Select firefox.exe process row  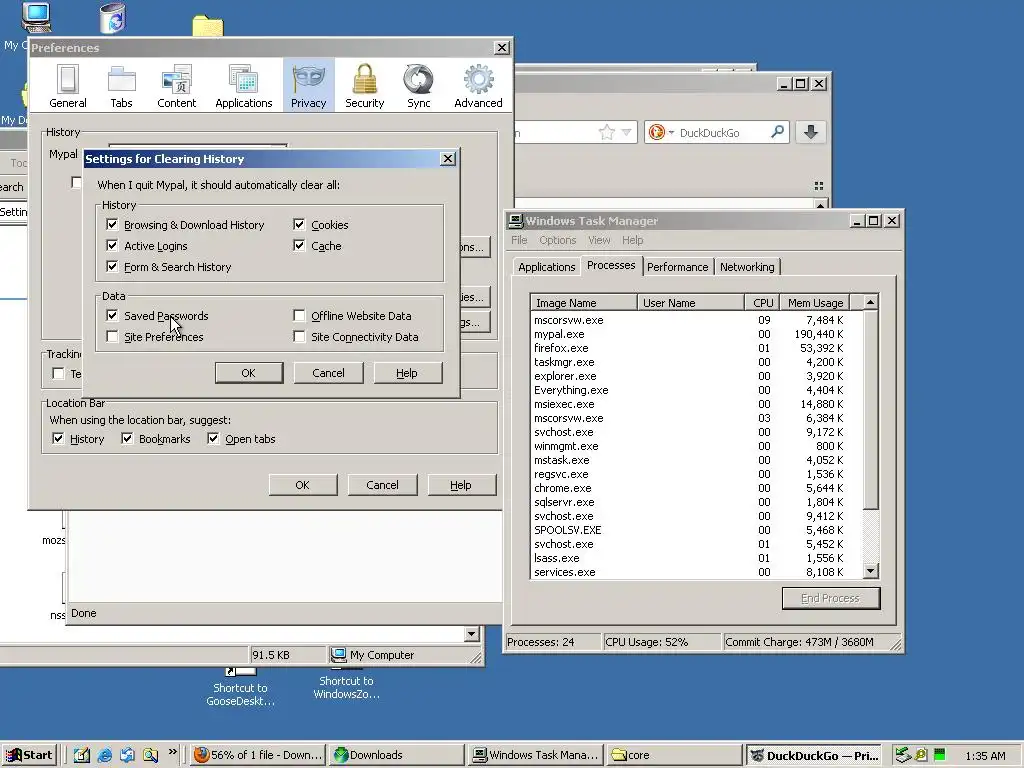point(696,348)
